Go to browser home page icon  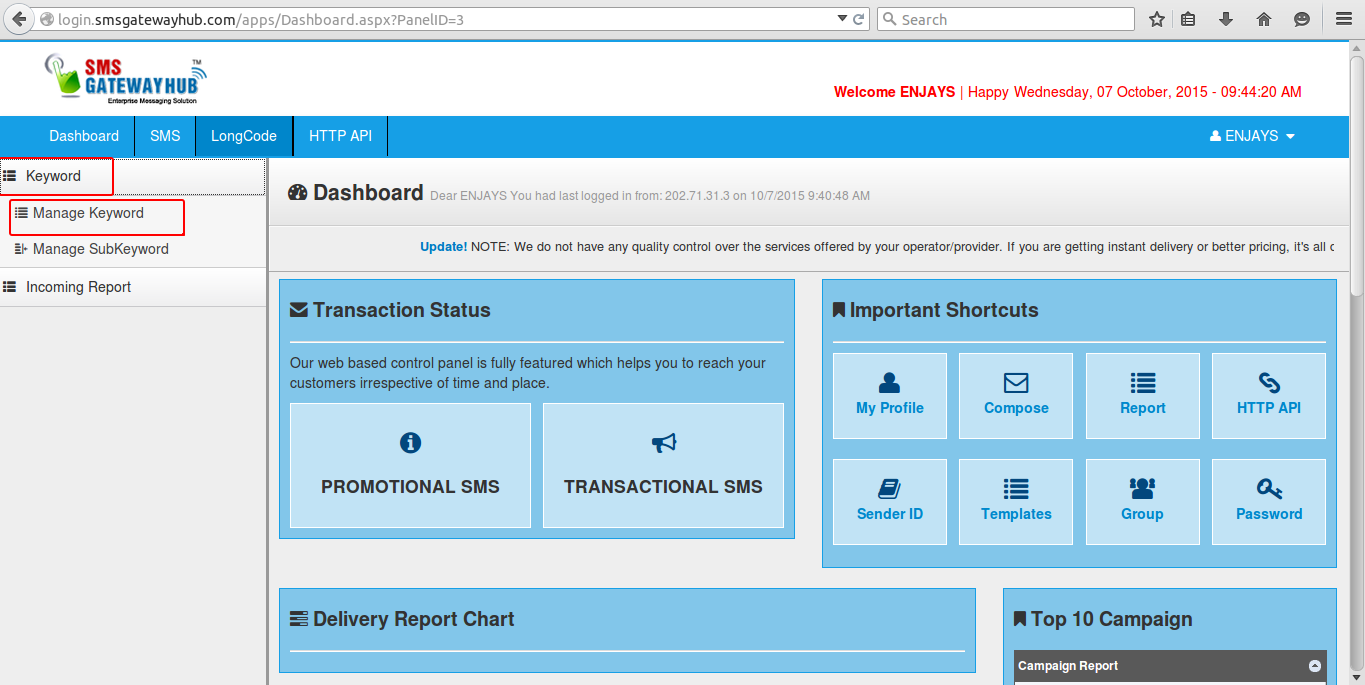tap(1264, 19)
